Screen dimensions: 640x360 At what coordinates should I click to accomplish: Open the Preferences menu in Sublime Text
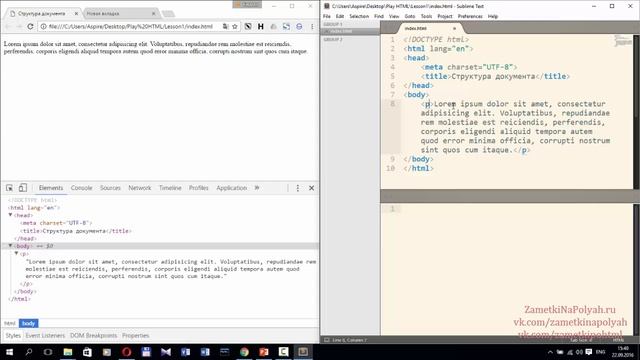pos(470,16)
